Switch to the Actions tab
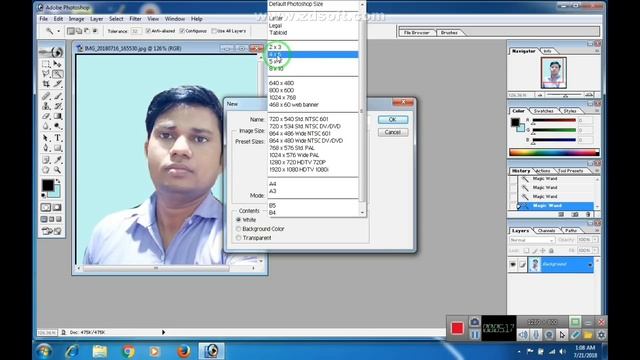This screenshot has height=360, width=640. click(543, 171)
